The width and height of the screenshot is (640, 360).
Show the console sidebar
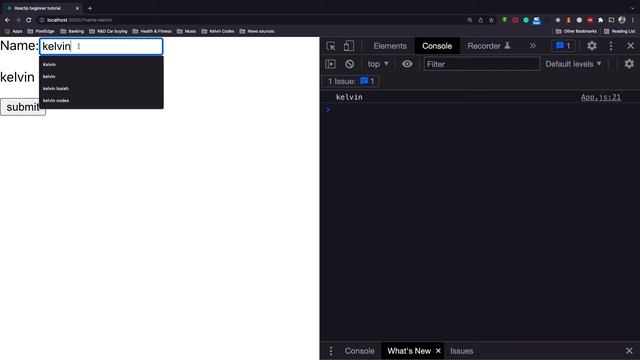coord(330,64)
